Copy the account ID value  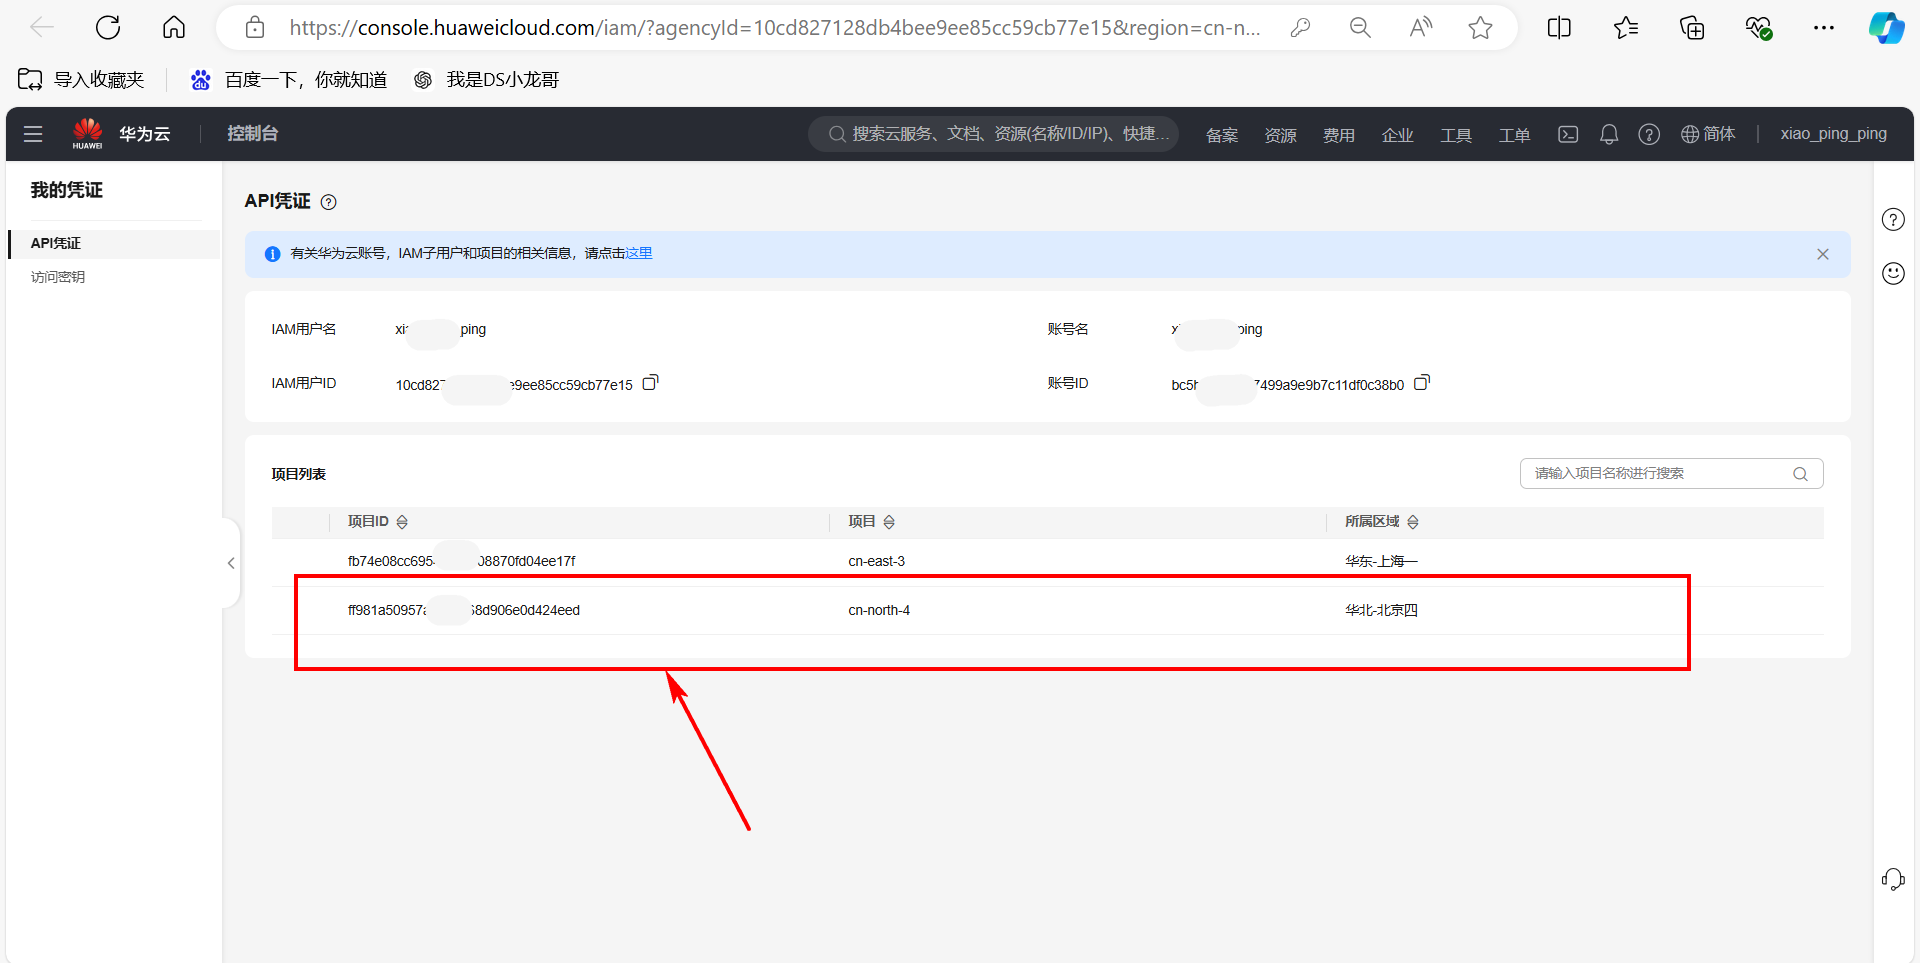(1421, 383)
